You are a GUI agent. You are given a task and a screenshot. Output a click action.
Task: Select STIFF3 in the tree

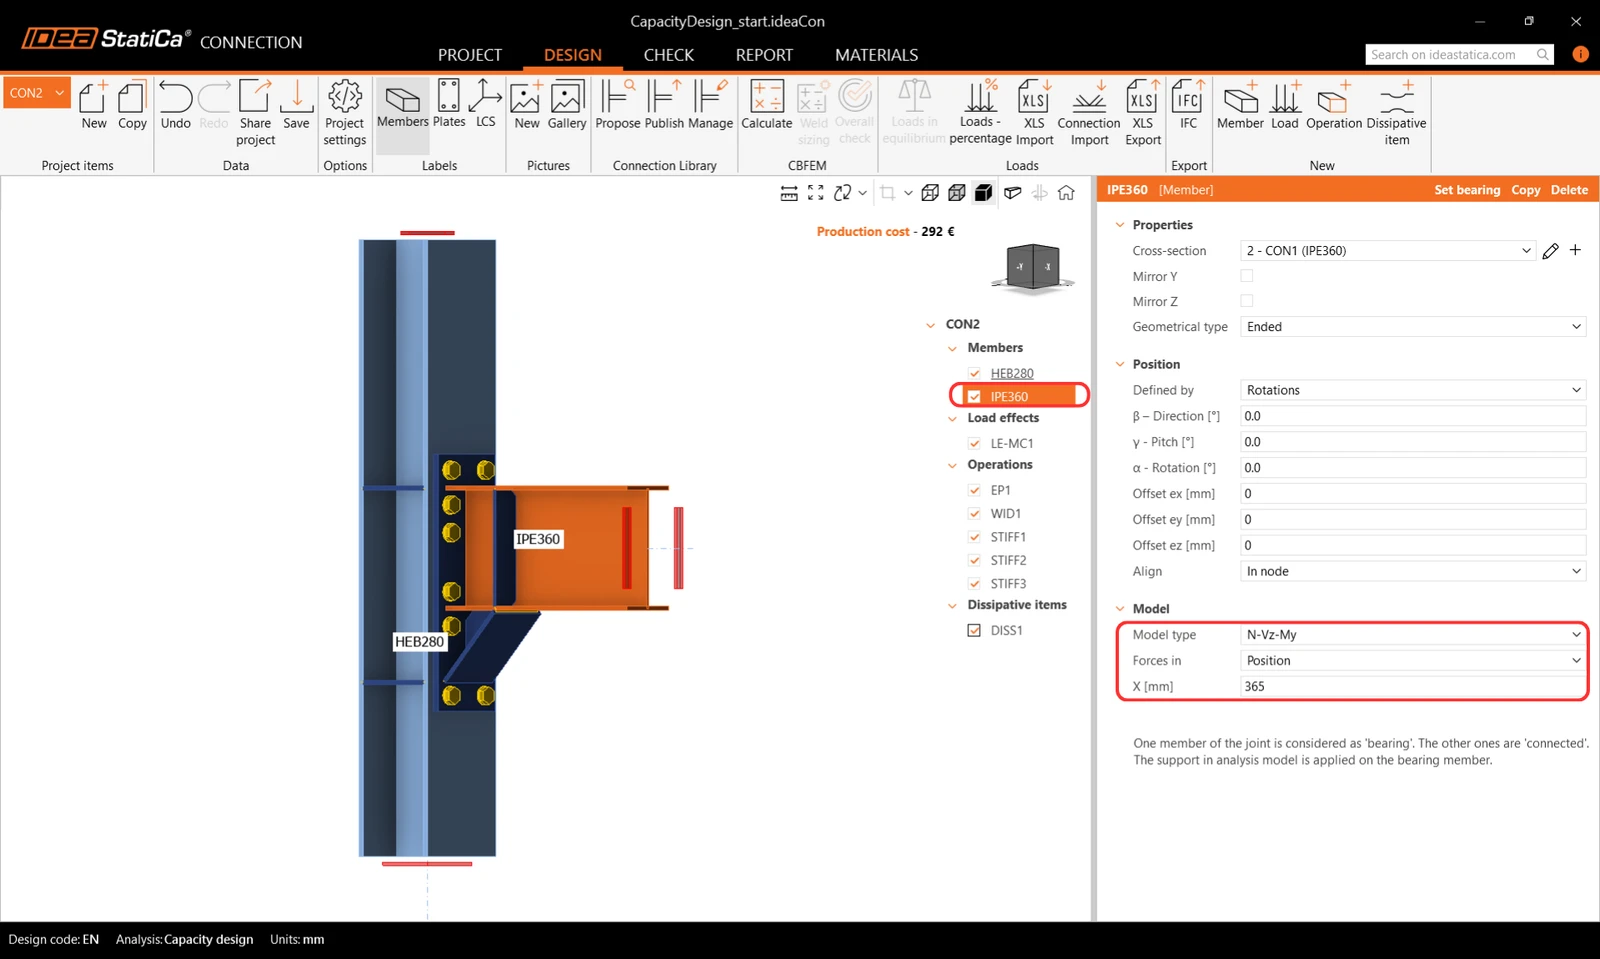coord(1008,584)
